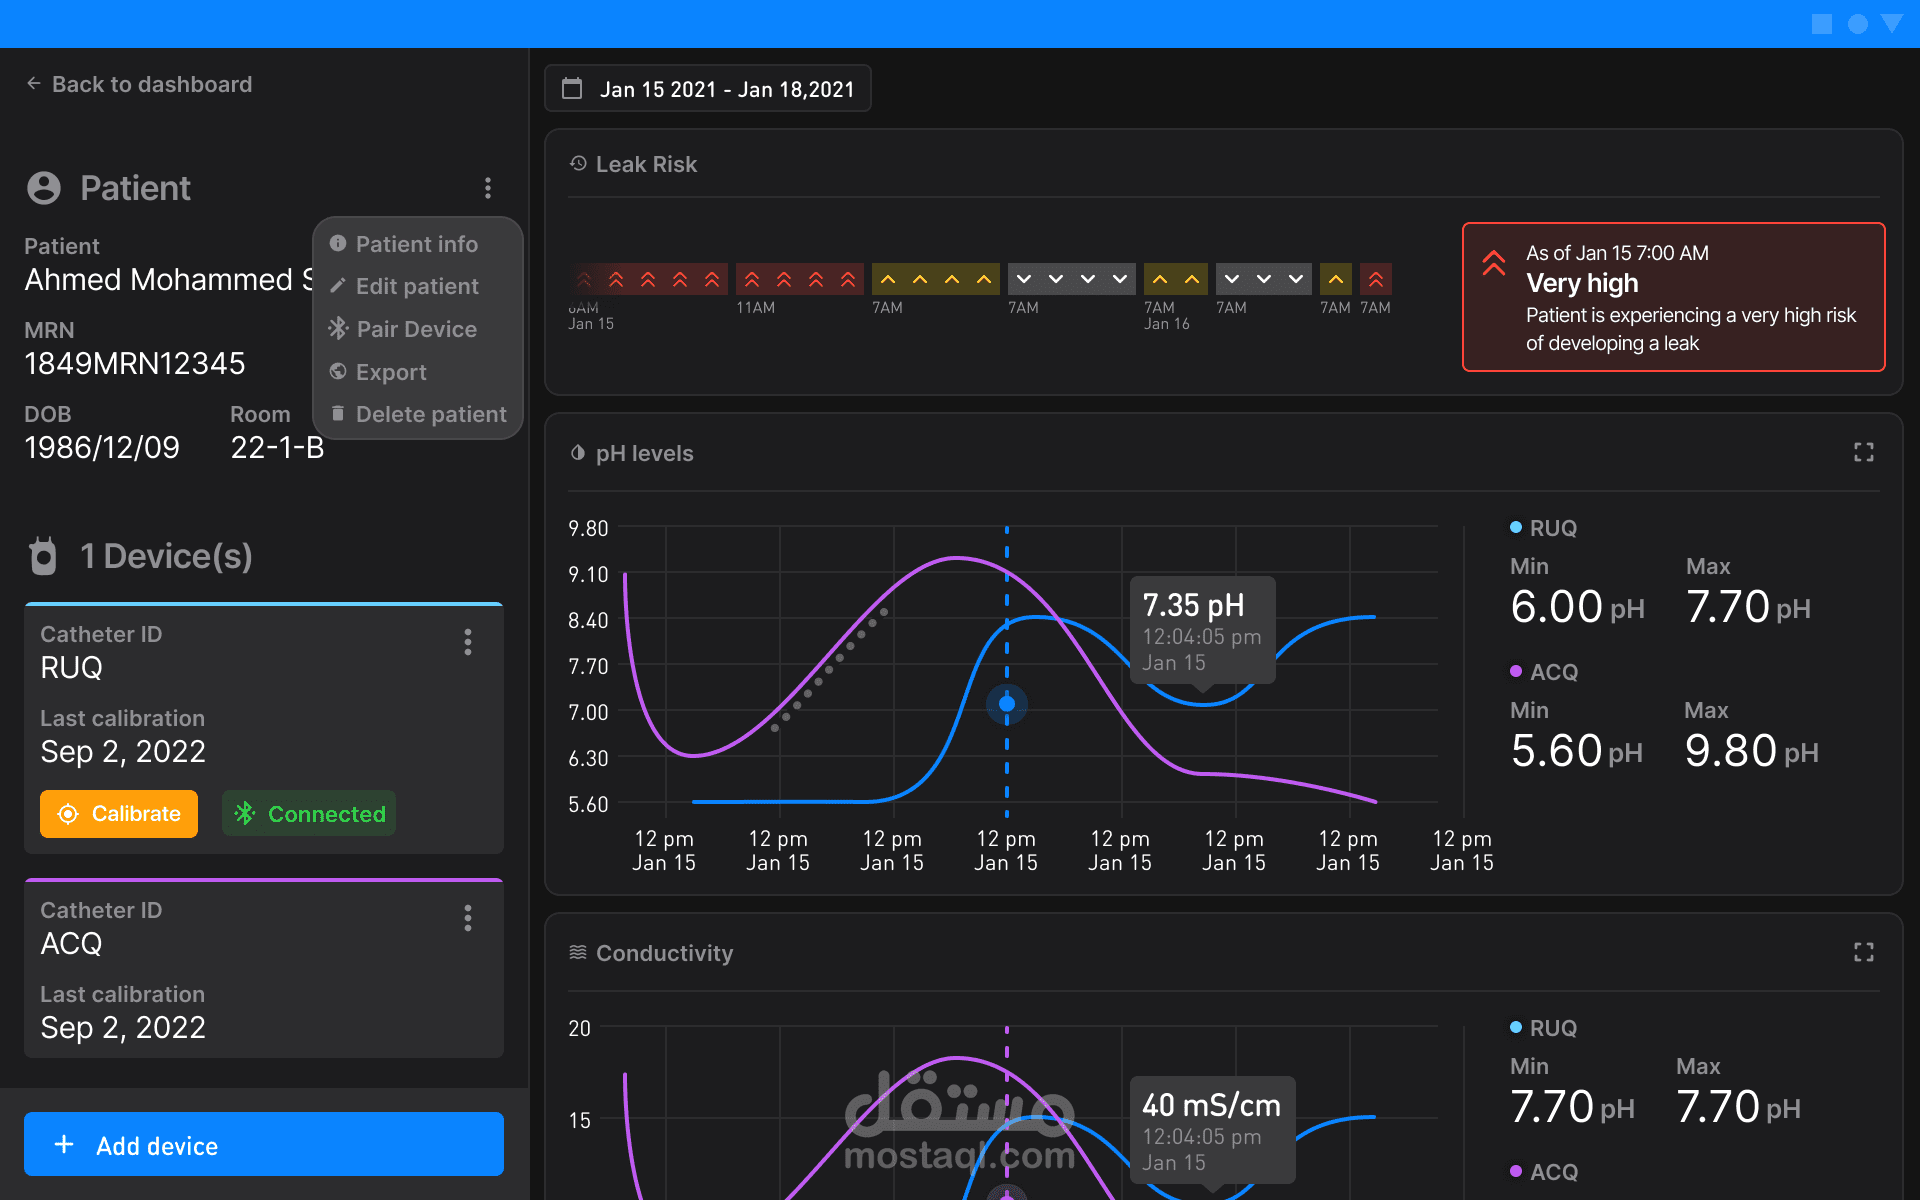
Task: Click the blue data point on pH chart
Action: (1007, 704)
